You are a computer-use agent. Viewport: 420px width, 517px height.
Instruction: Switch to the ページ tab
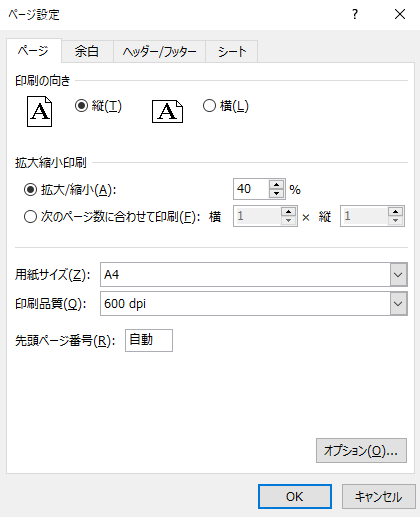coord(34,51)
